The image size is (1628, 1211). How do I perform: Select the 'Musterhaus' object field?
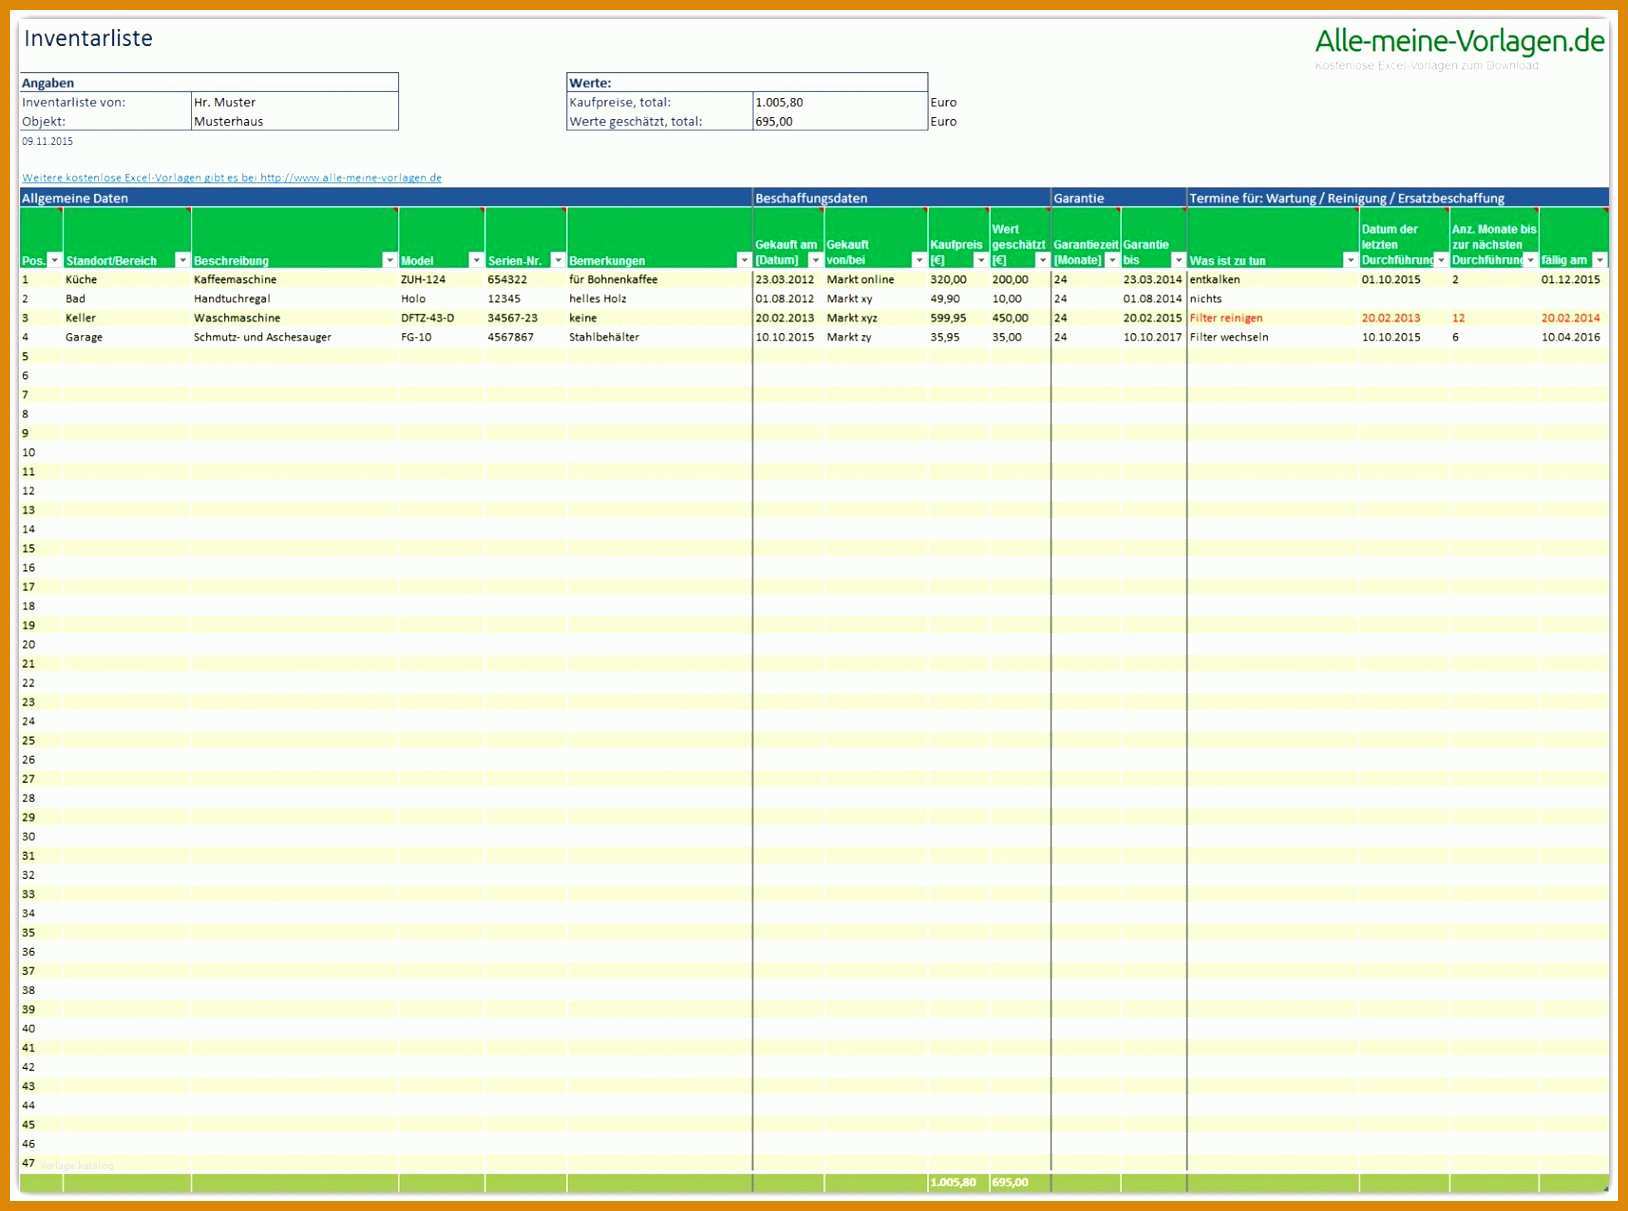(x=294, y=121)
